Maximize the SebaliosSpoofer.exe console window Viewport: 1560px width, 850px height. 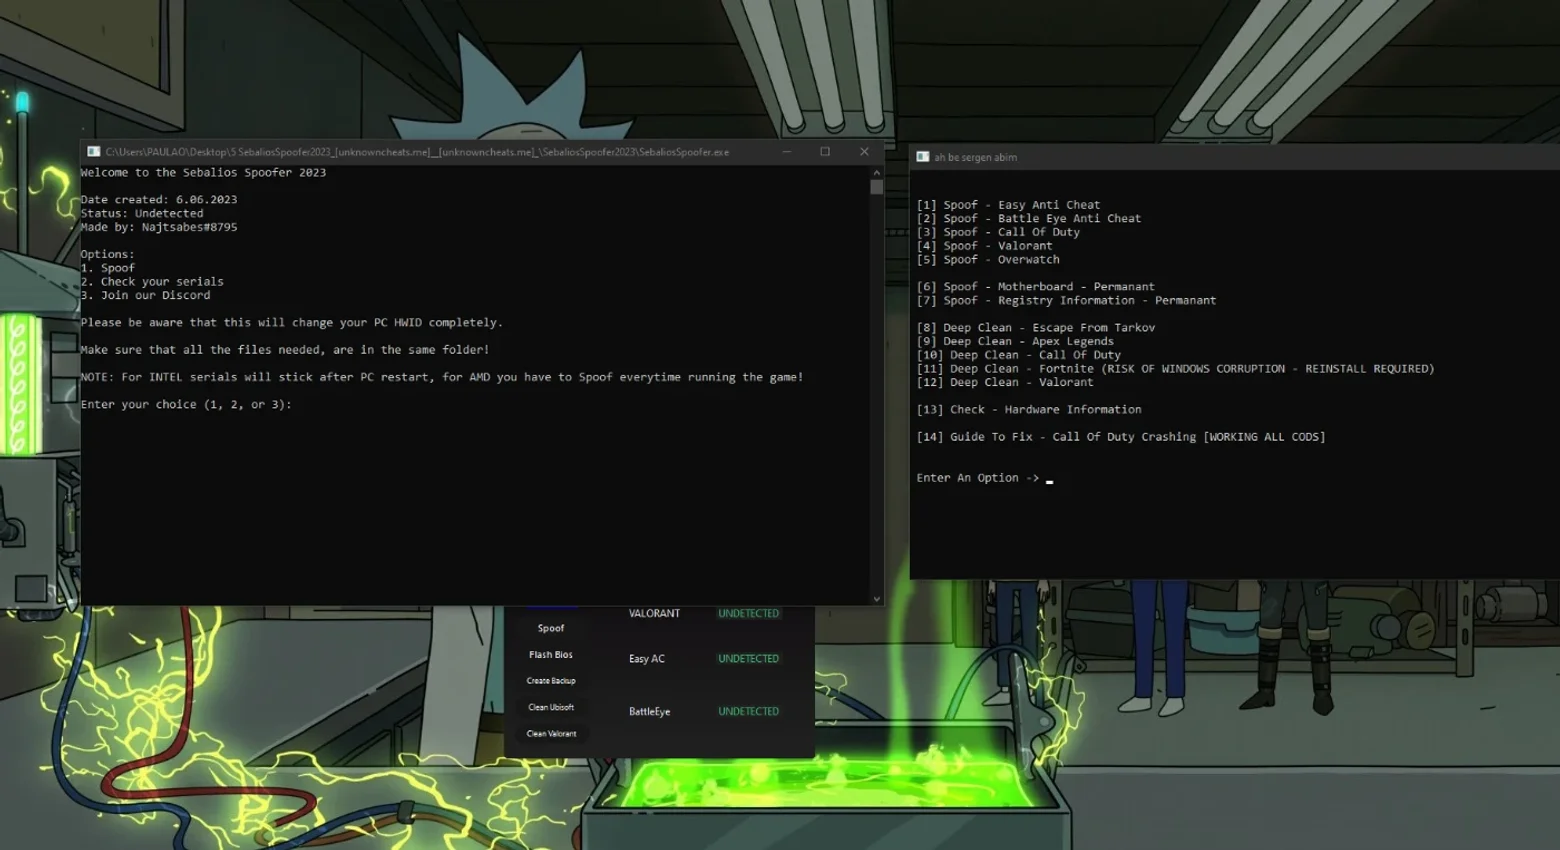(x=825, y=152)
